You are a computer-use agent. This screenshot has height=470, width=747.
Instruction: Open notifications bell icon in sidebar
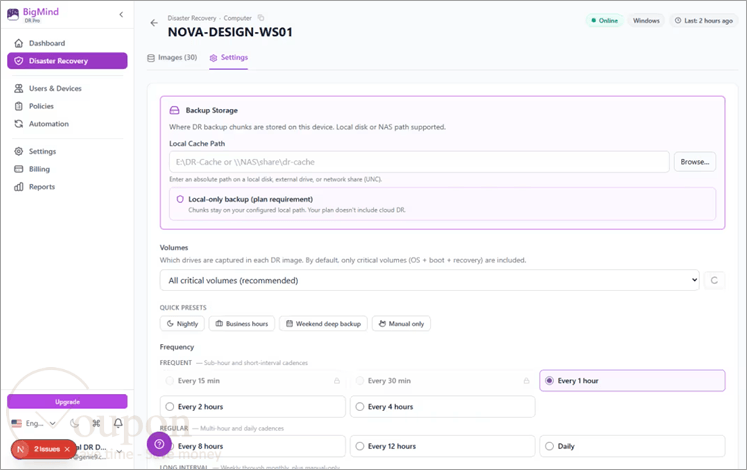point(118,423)
